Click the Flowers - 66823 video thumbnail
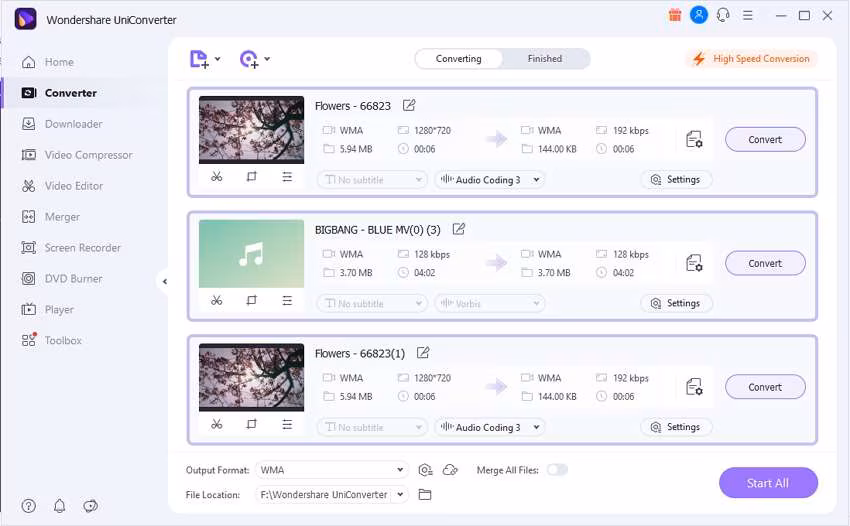The image size is (850, 526). point(252,130)
